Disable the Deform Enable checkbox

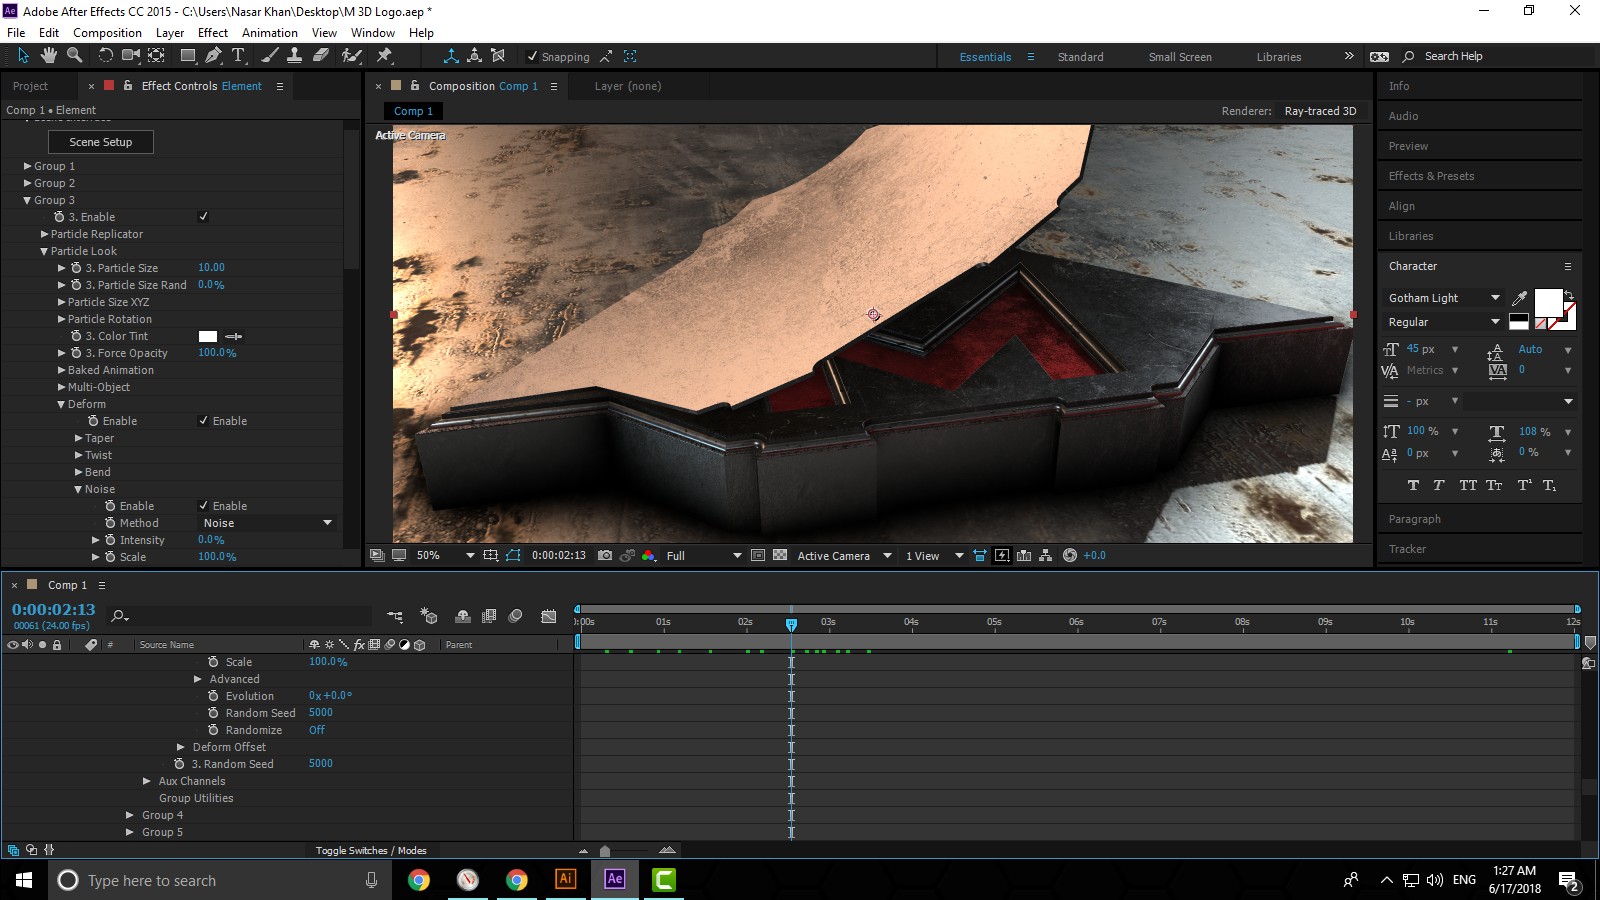(x=203, y=421)
